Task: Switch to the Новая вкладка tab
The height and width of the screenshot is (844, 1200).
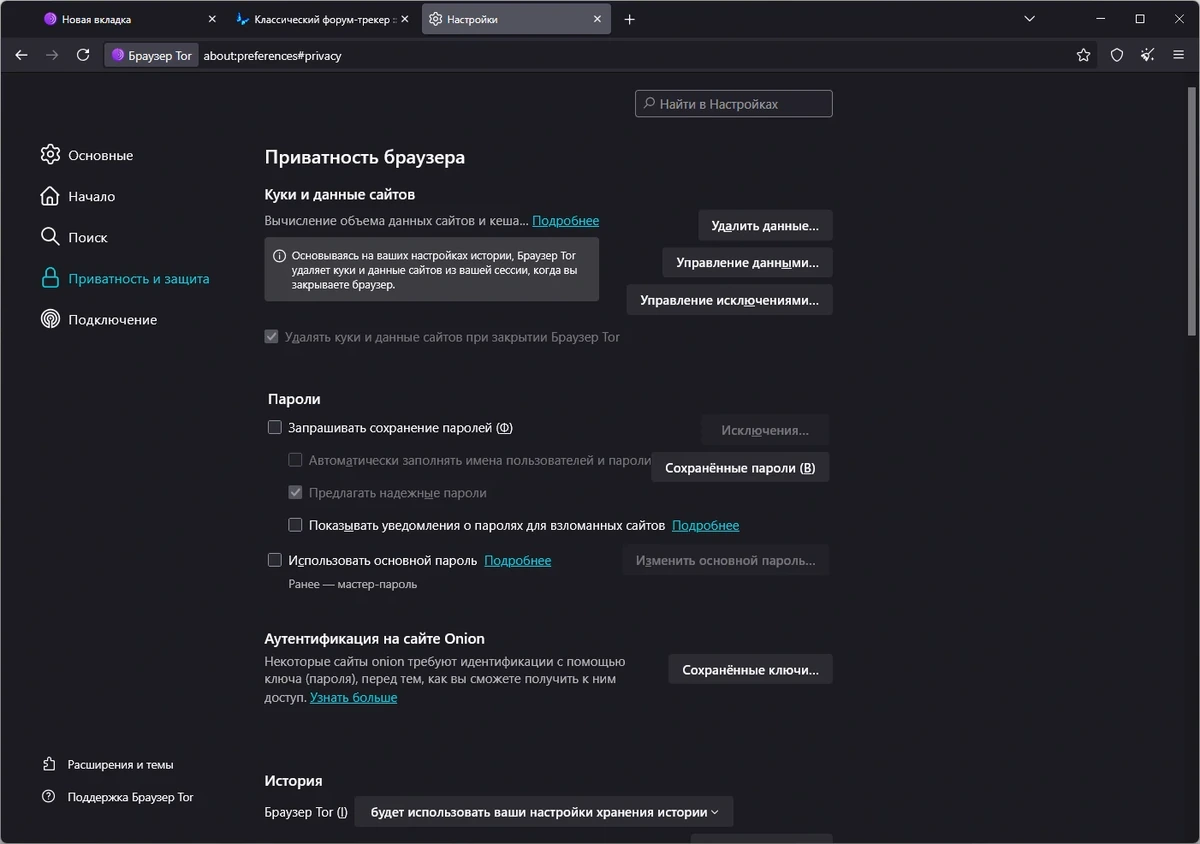Action: pos(130,19)
